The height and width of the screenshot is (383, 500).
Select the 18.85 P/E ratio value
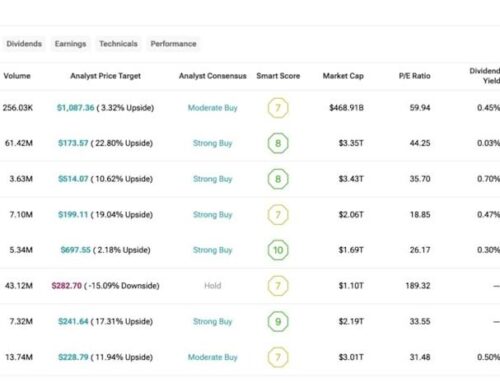point(420,215)
